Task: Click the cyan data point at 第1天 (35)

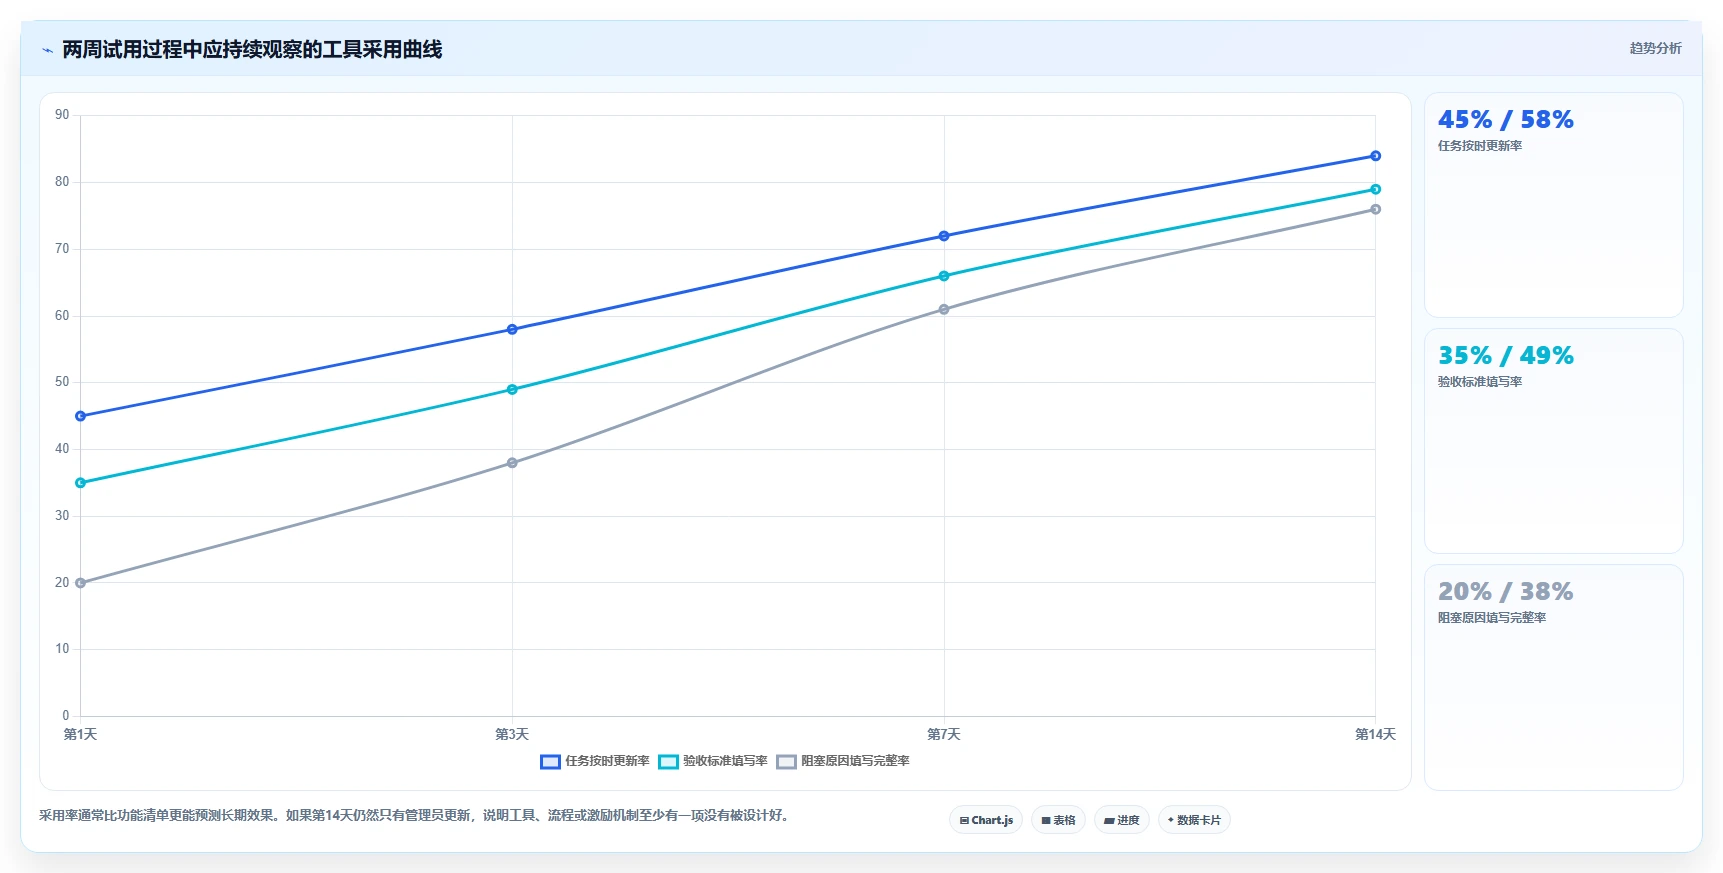Action: click(80, 483)
